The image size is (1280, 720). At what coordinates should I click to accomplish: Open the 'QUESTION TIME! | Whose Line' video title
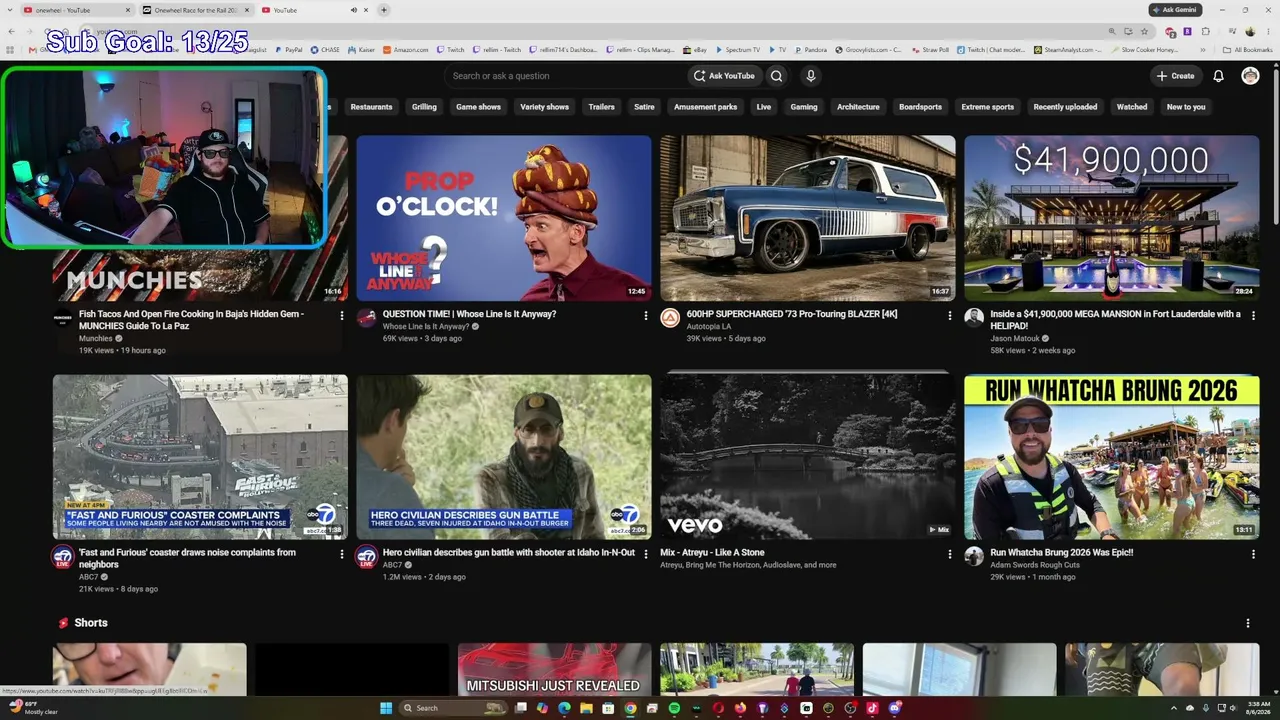click(469, 314)
